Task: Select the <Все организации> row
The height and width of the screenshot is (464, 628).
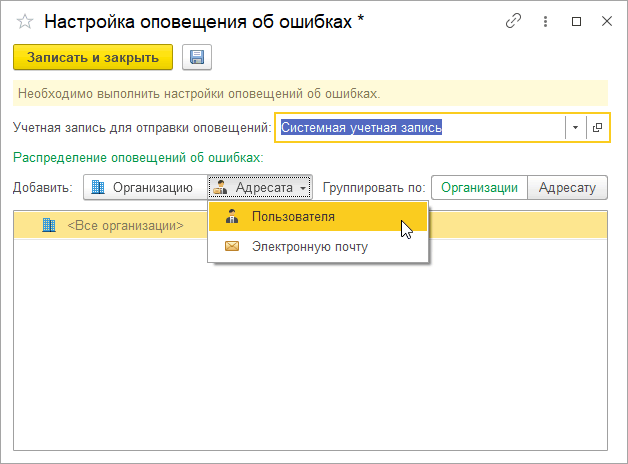Action: click(x=125, y=226)
